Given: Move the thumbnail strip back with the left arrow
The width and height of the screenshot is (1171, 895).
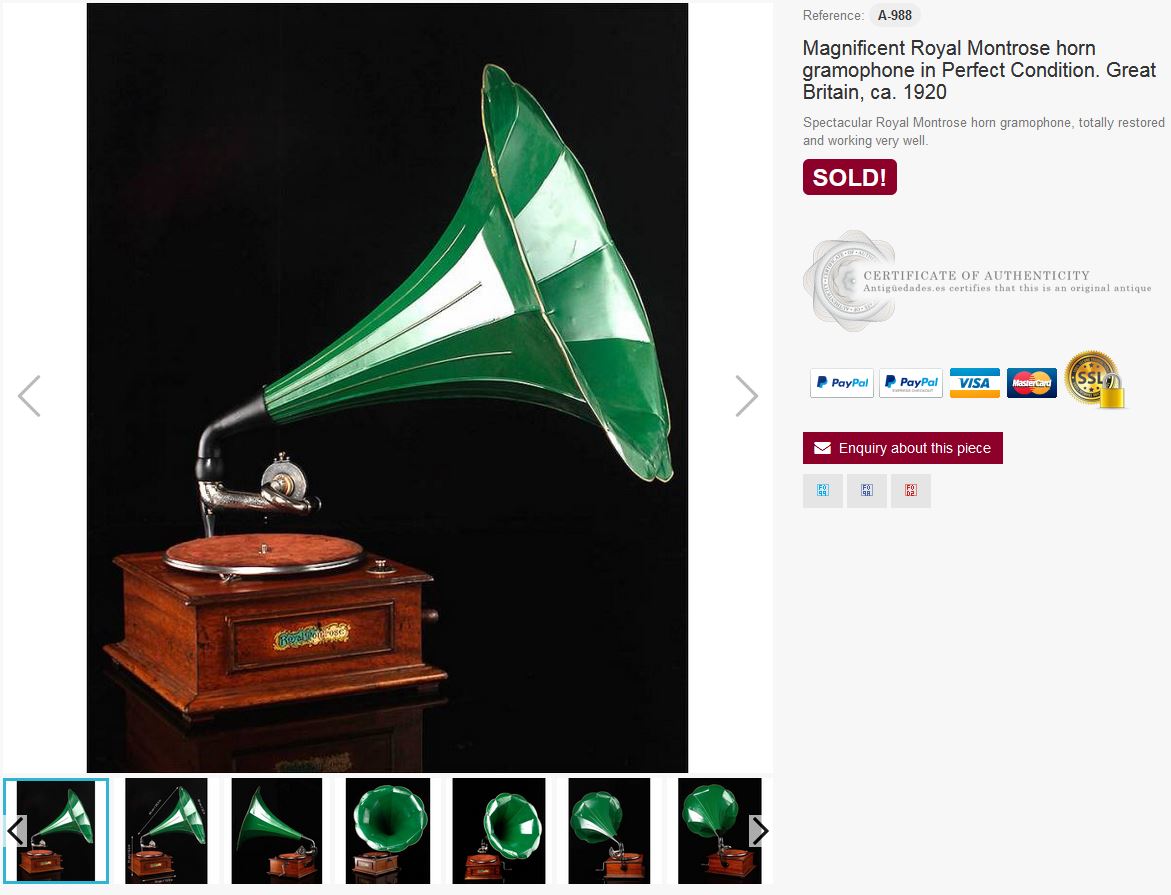Looking at the screenshot, I should 16,831.
